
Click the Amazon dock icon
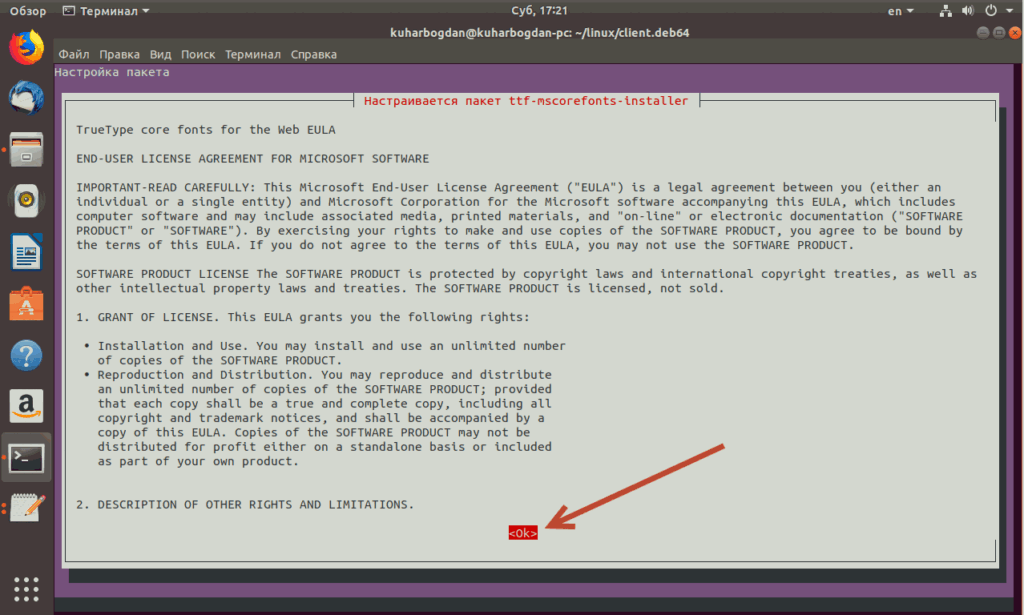click(27, 406)
